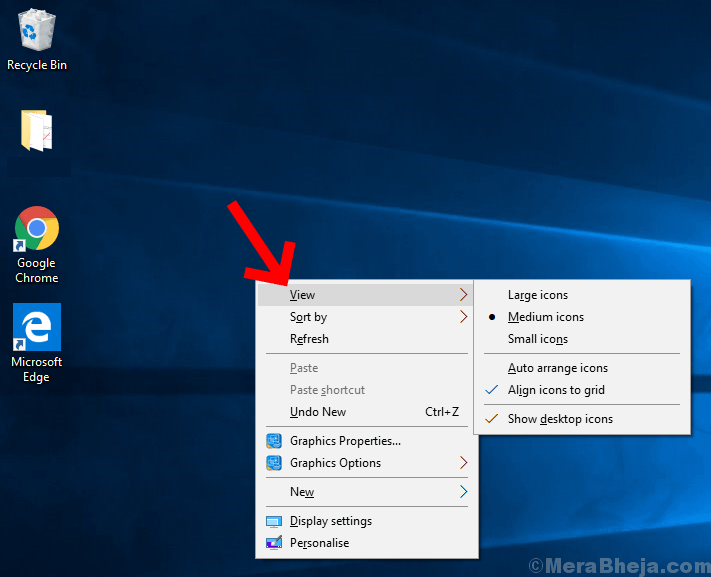711x577 pixels.
Task: Open the New menu entry
Action: tap(365, 492)
